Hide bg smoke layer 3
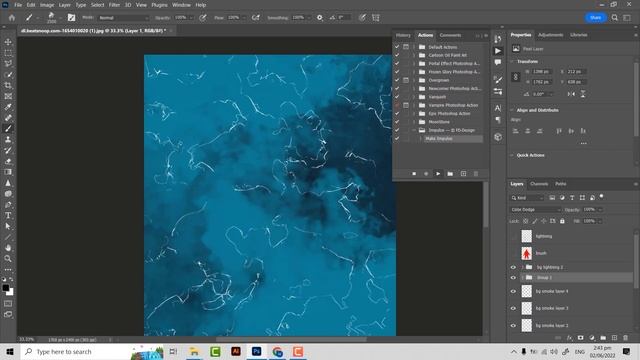The height and width of the screenshot is (360, 640). point(513,309)
